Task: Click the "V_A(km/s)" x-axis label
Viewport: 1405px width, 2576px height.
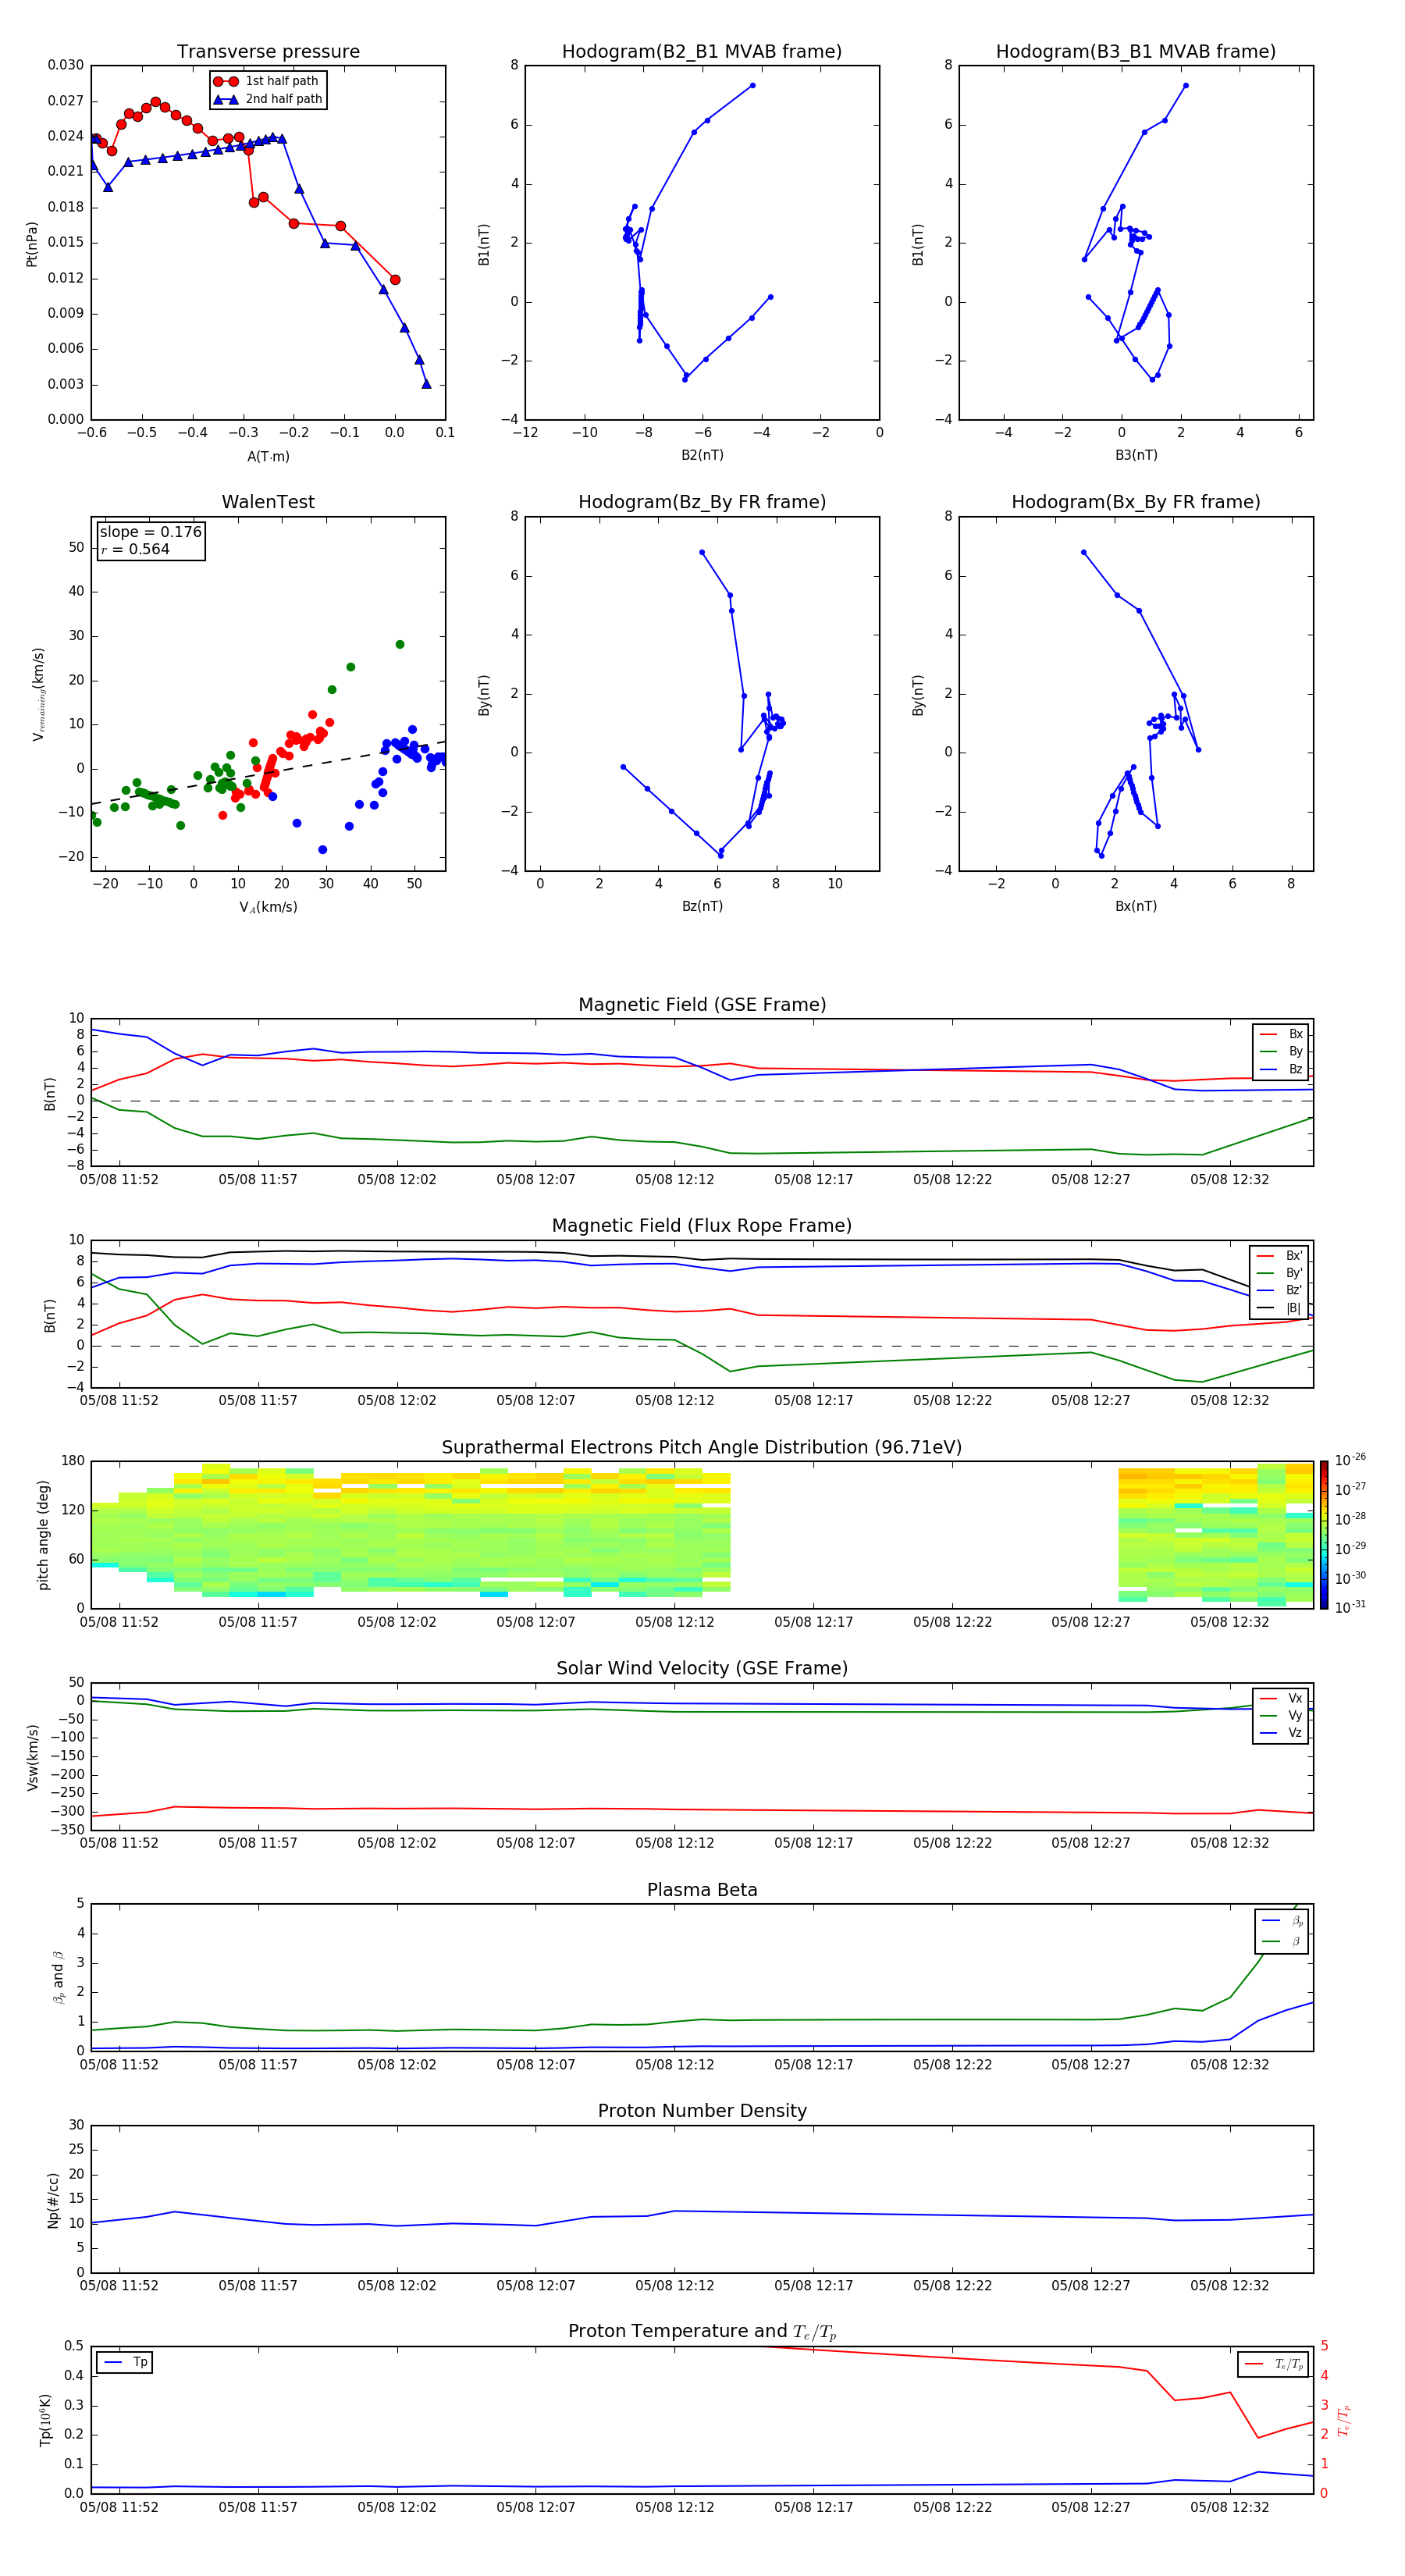Action: (268, 907)
